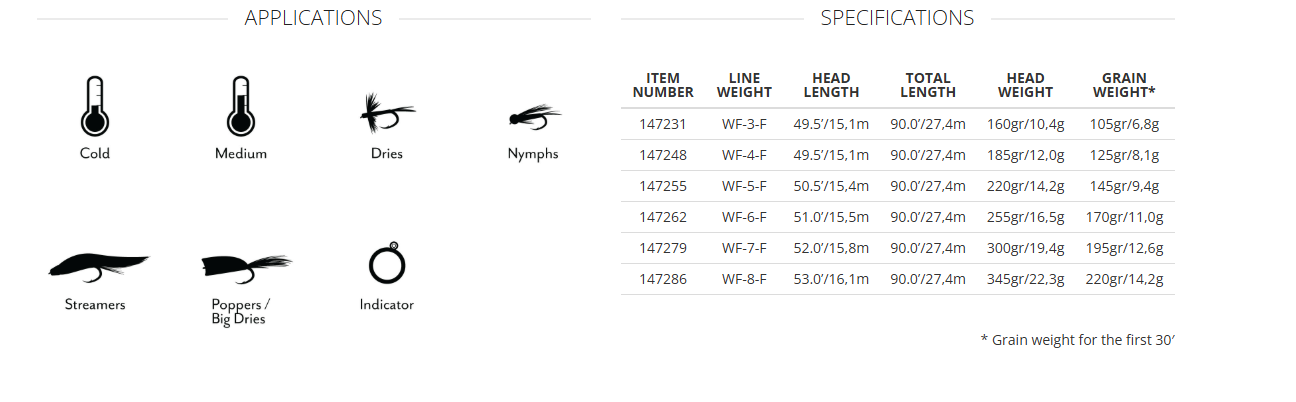Viewport: 1296px width, 402px height.
Task: Select the Dries fly icon
Action: click(x=386, y=115)
